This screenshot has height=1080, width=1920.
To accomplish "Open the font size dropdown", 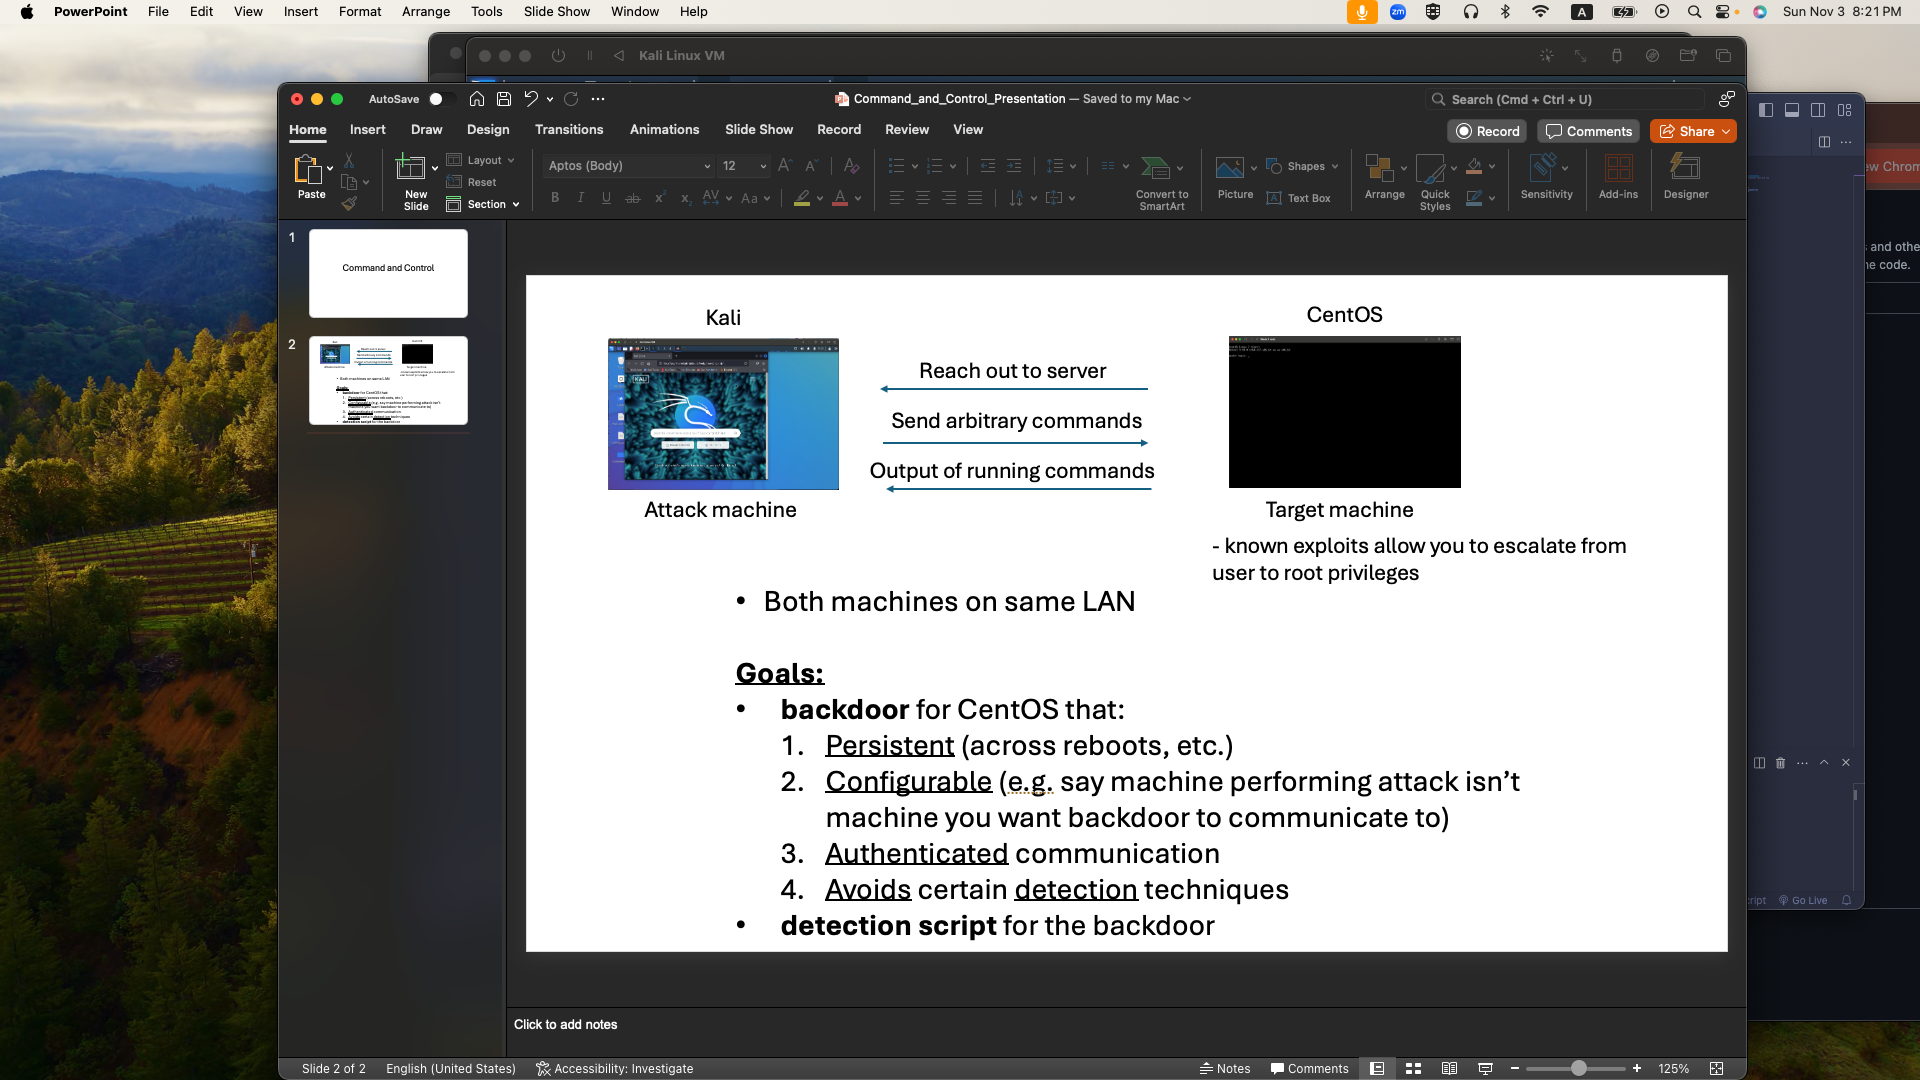I will click(x=763, y=166).
